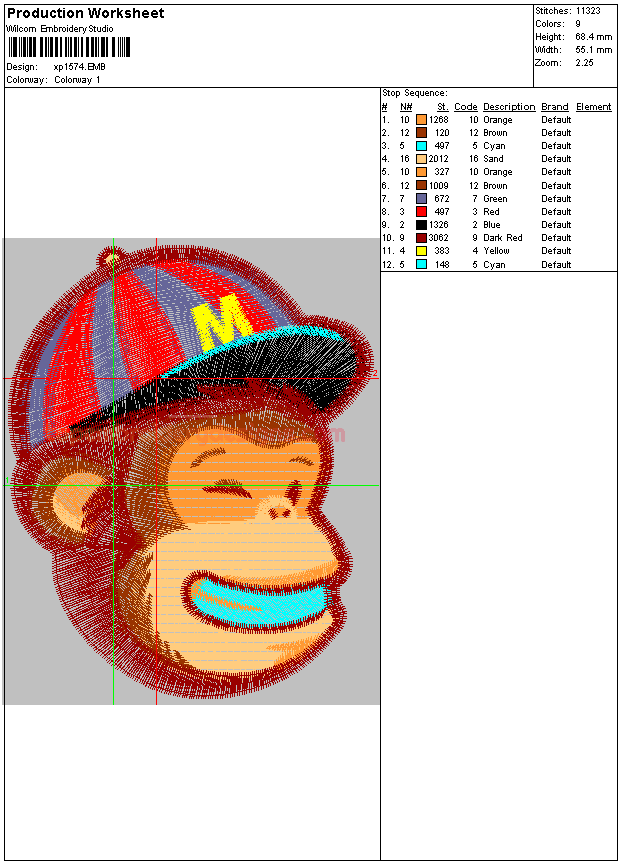Click the 'Colorway:' label
Viewport: 620px width, 861px height.
click(x=26, y=80)
